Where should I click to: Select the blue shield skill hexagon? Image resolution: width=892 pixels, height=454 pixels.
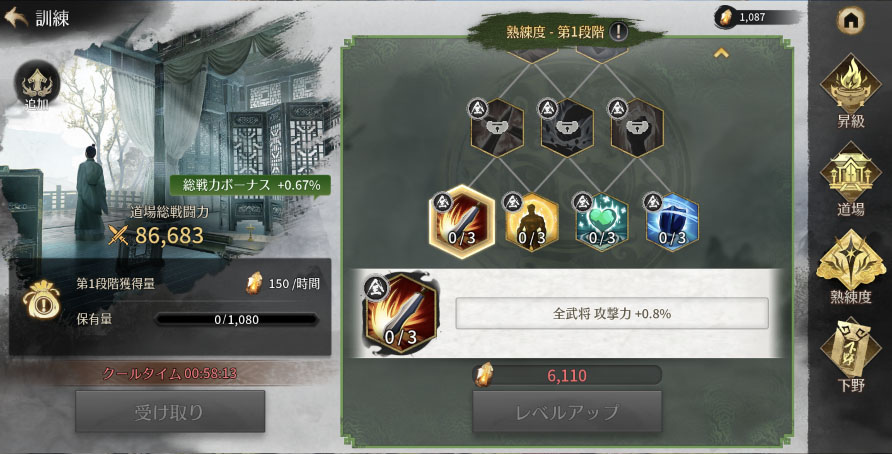pos(672,222)
